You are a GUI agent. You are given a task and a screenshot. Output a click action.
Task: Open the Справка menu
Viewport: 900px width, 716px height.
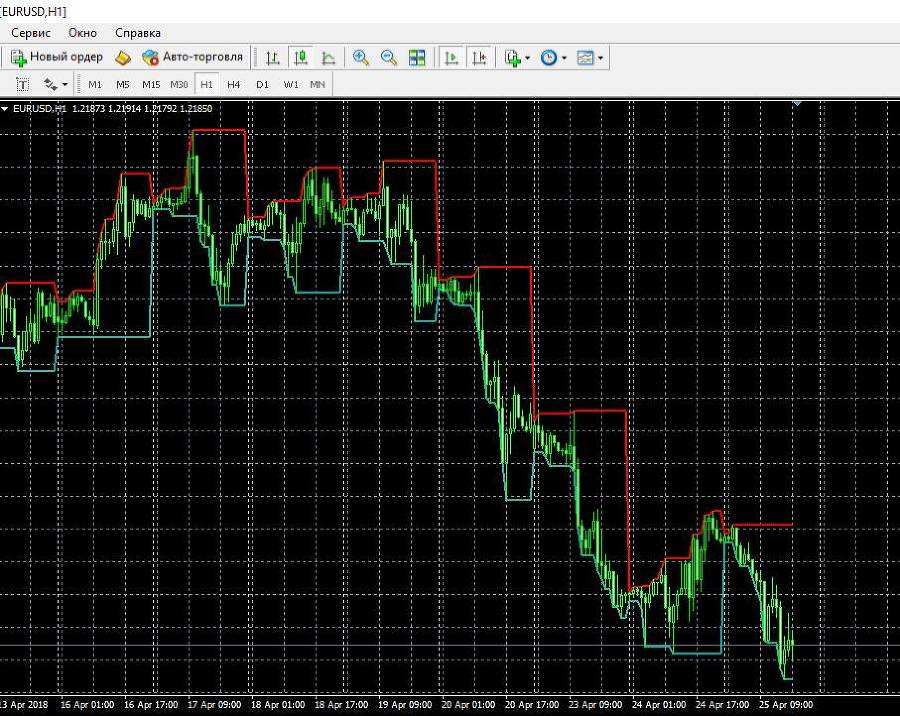tap(138, 33)
